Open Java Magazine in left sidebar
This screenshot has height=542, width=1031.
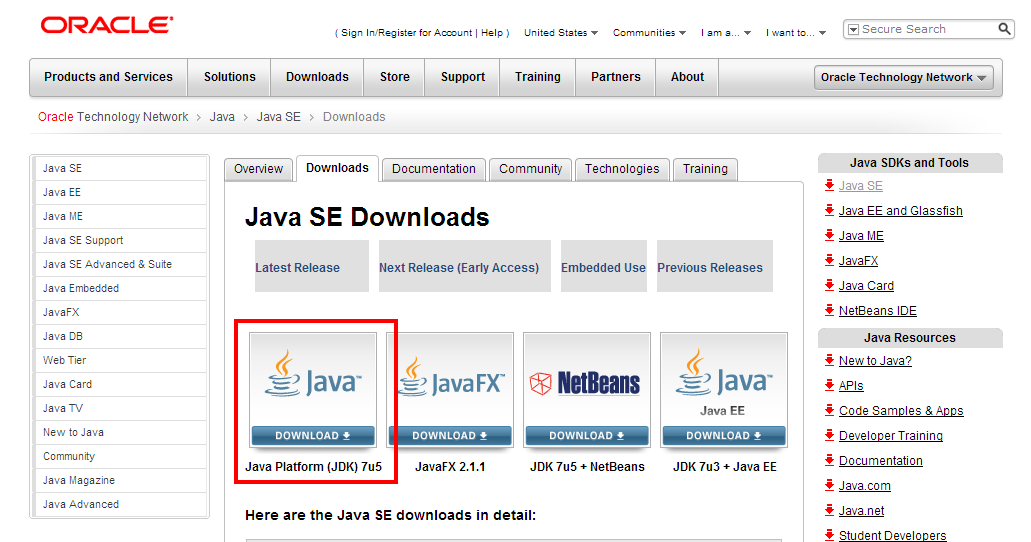click(x=121, y=480)
